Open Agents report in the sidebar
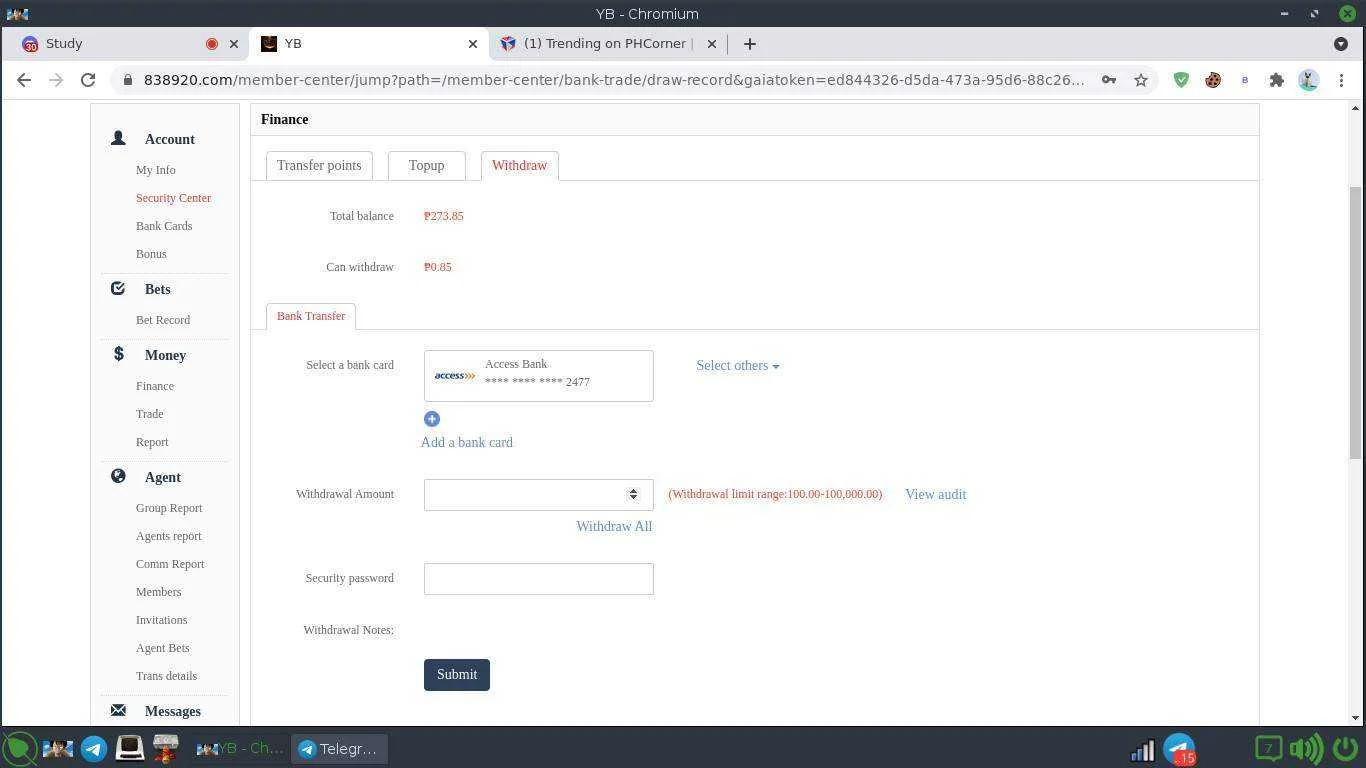The width and height of the screenshot is (1366, 768). (x=169, y=536)
